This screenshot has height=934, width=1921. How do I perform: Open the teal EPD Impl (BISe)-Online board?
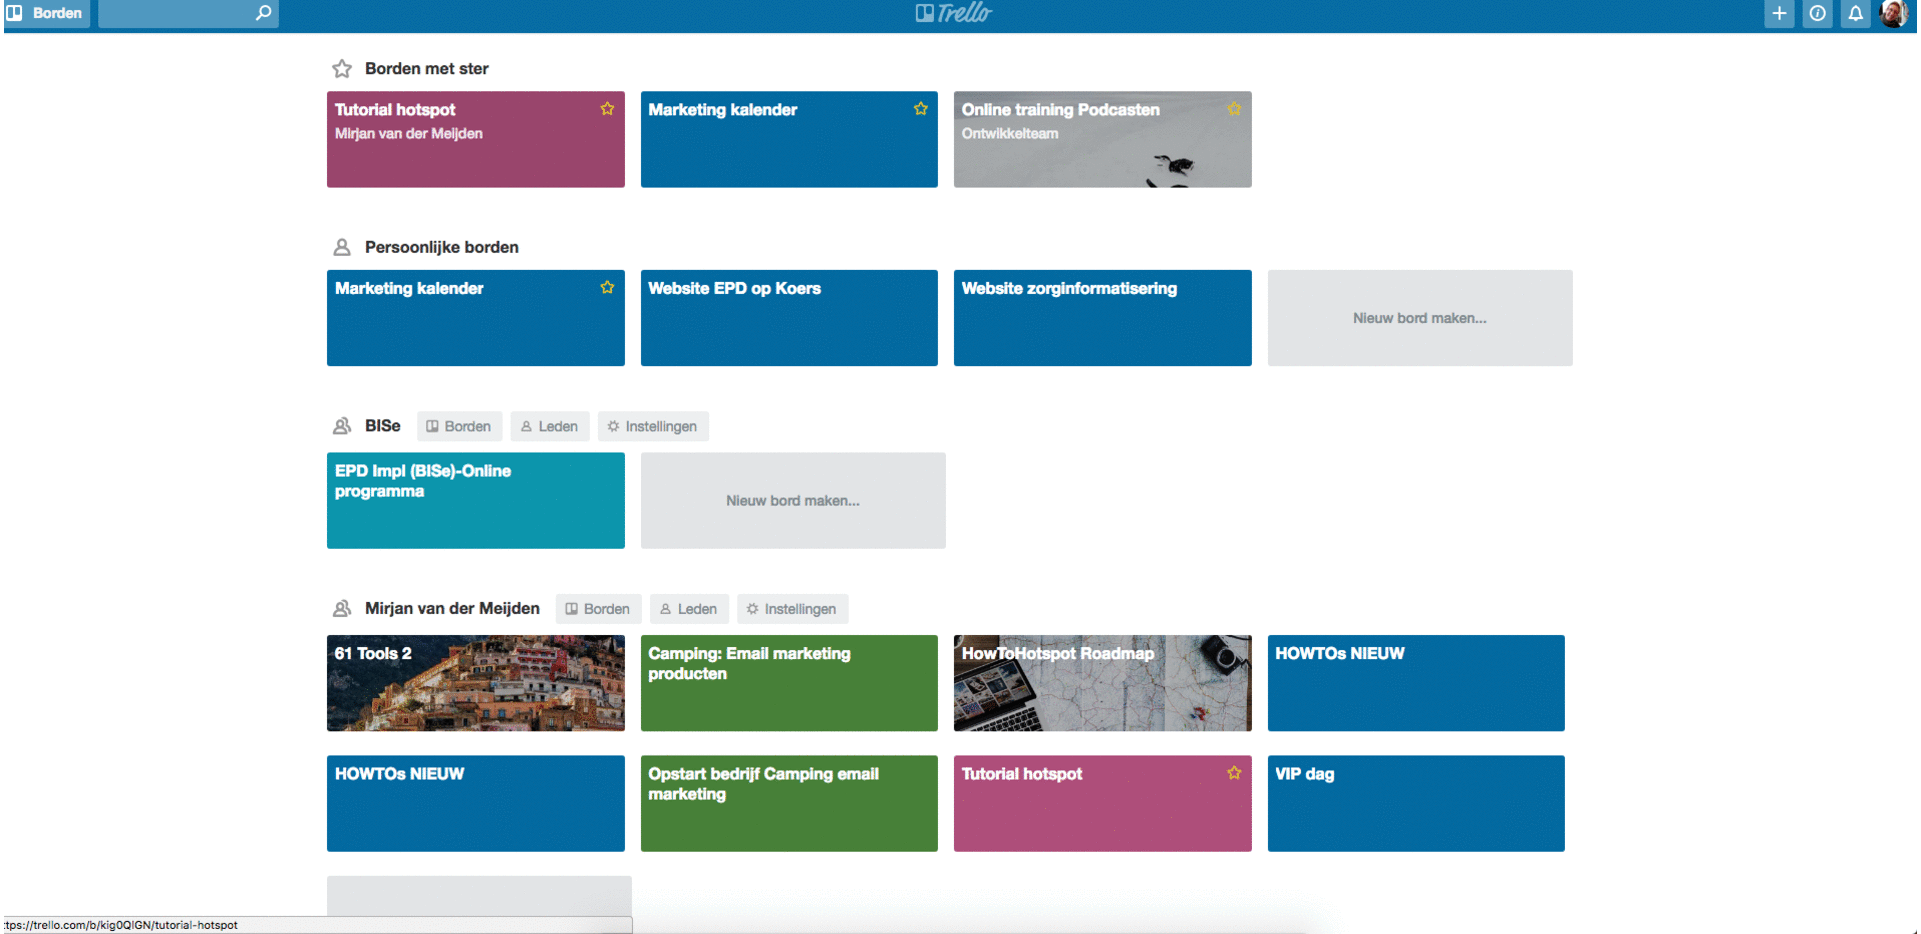(475, 500)
